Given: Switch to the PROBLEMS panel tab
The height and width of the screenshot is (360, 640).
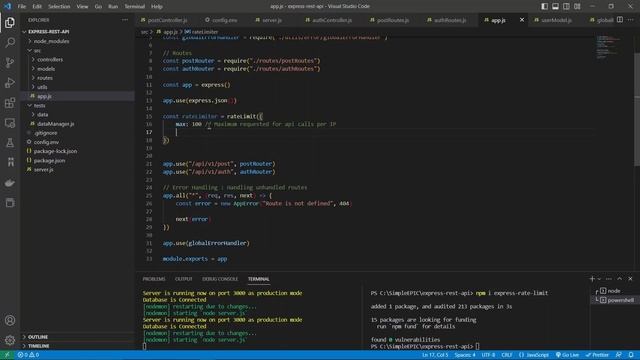Looking at the screenshot, I should [x=154, y=279].
